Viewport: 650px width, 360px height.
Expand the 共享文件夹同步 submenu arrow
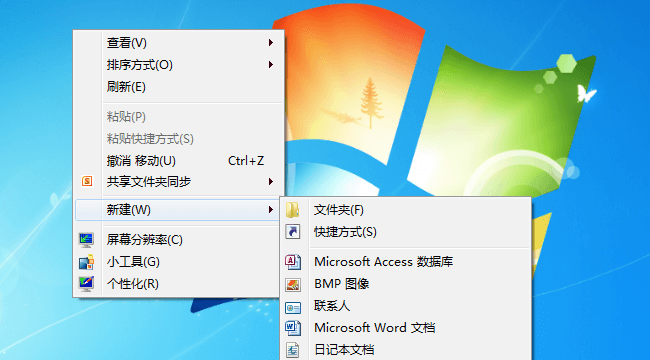pos(271,181)
